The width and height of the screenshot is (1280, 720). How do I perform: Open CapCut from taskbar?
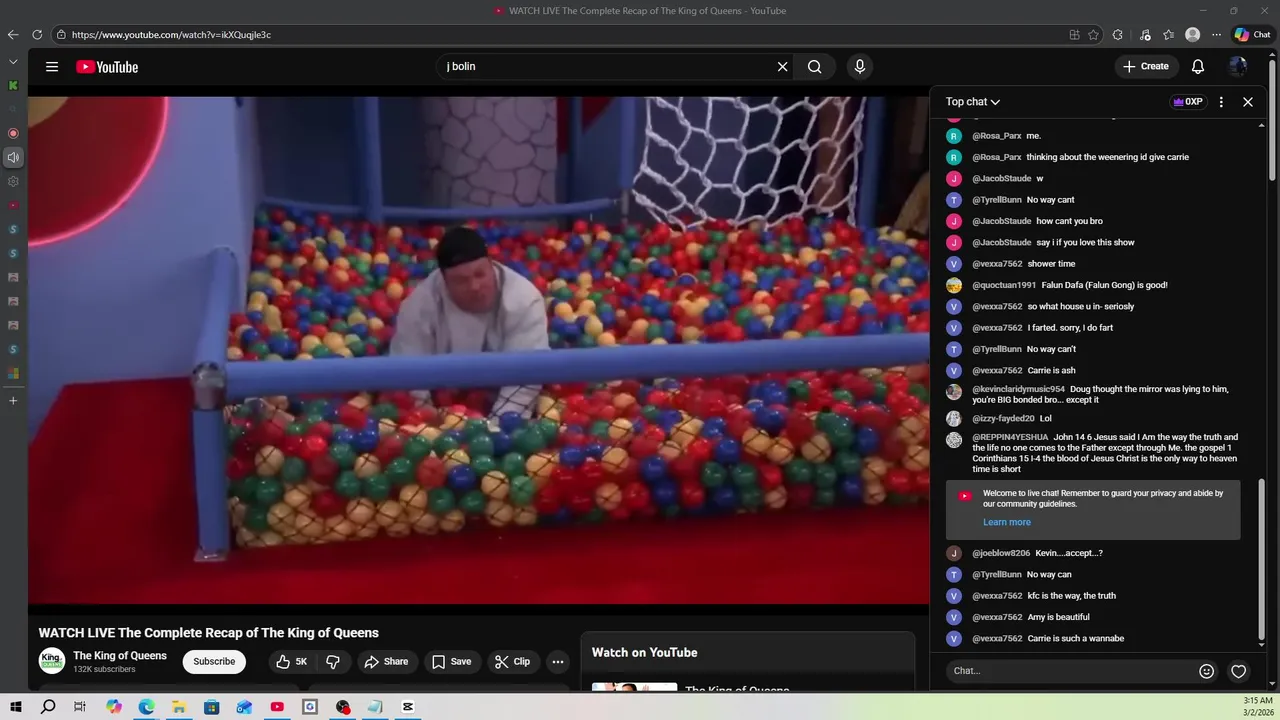[x=408, y=707]
